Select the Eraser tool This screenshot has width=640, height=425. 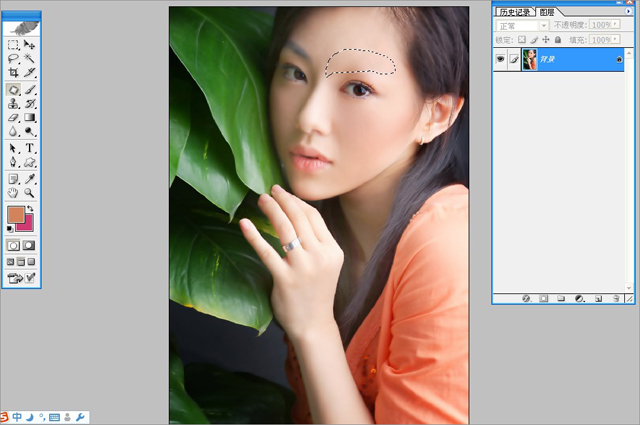pos(13,118)
